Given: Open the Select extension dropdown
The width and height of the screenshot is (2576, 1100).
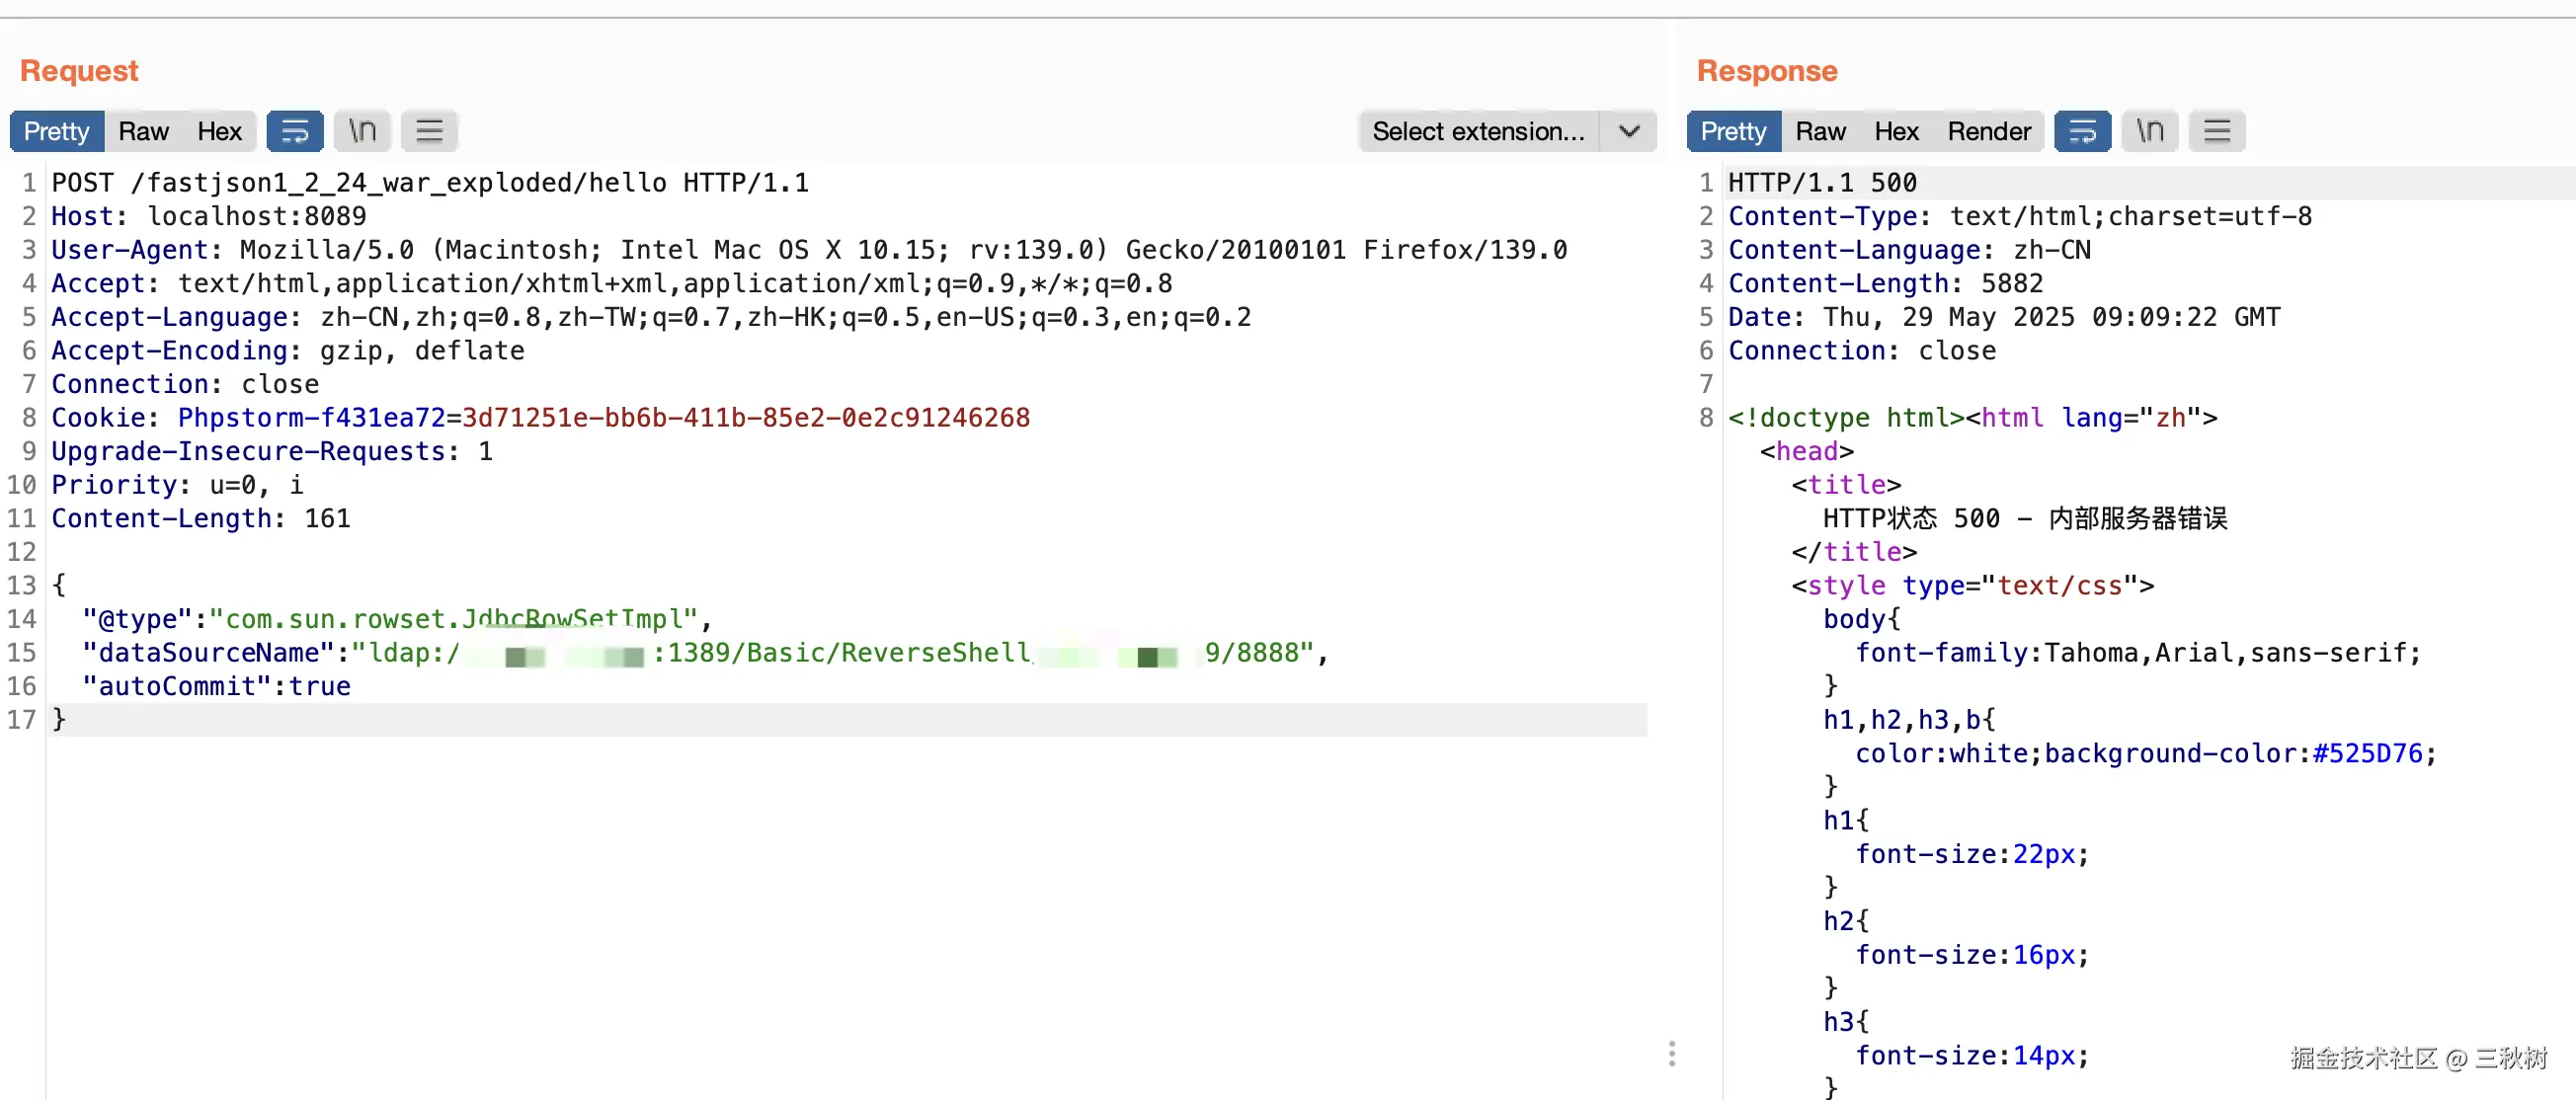Looking at the screenshot, I should tap(1478, 131).
